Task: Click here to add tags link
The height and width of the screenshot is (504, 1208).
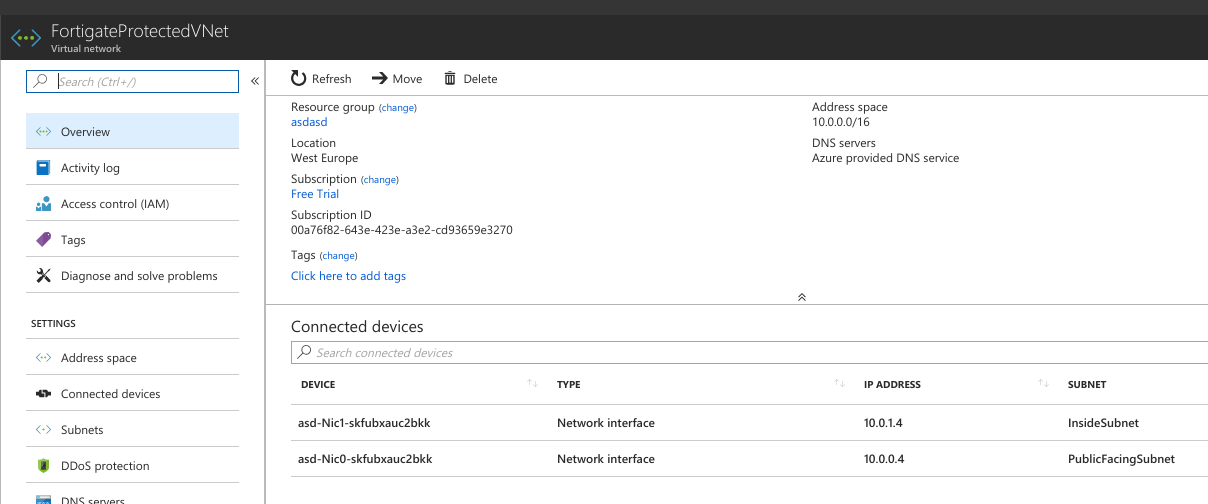Action: 348,276
